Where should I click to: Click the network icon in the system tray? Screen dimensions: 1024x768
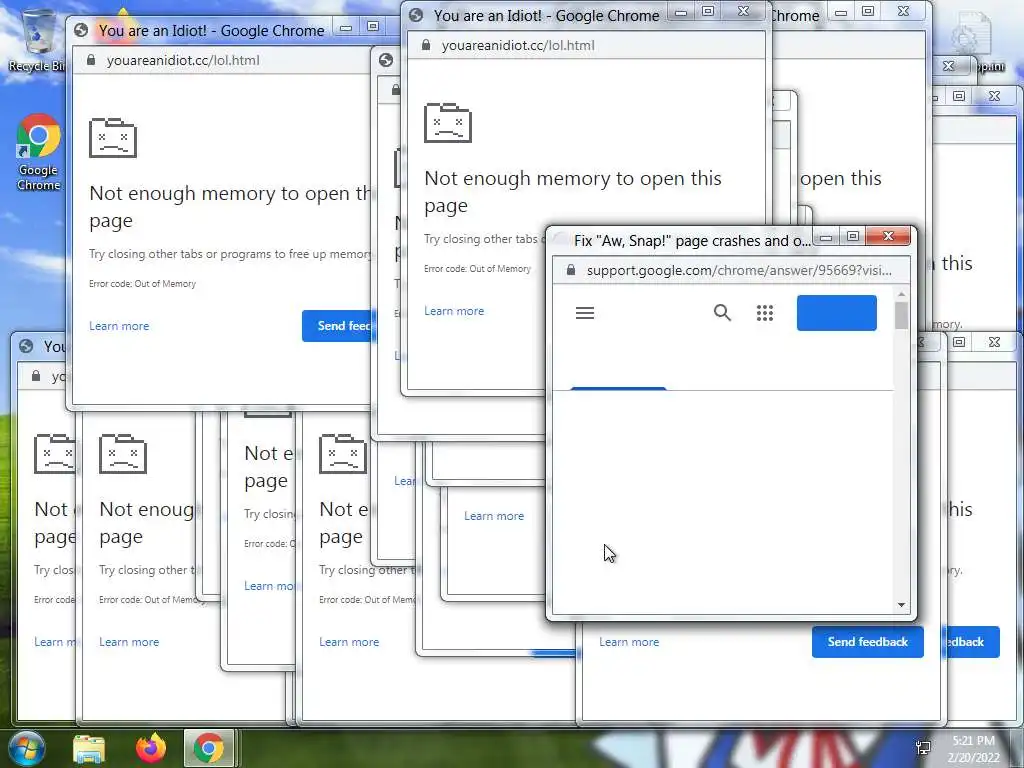(x=923, y=748)
